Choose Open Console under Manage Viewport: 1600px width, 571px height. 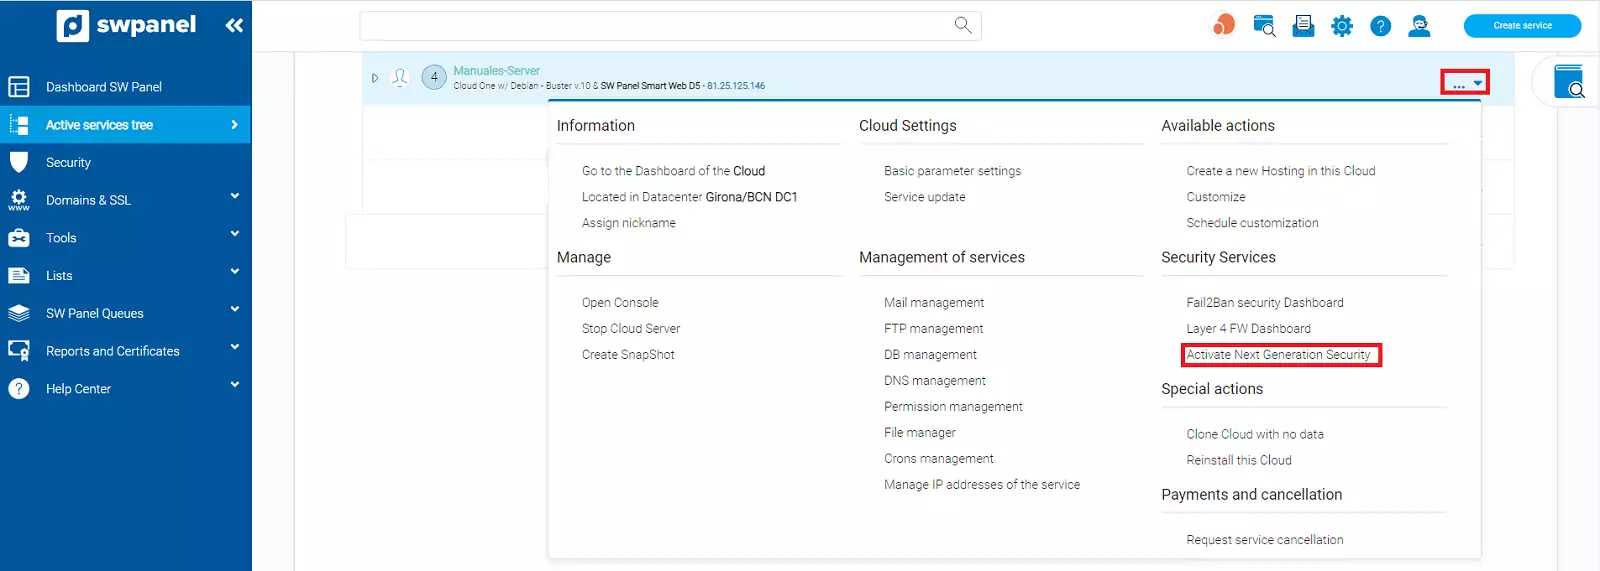pyautogui.click(x=620, y=303)
